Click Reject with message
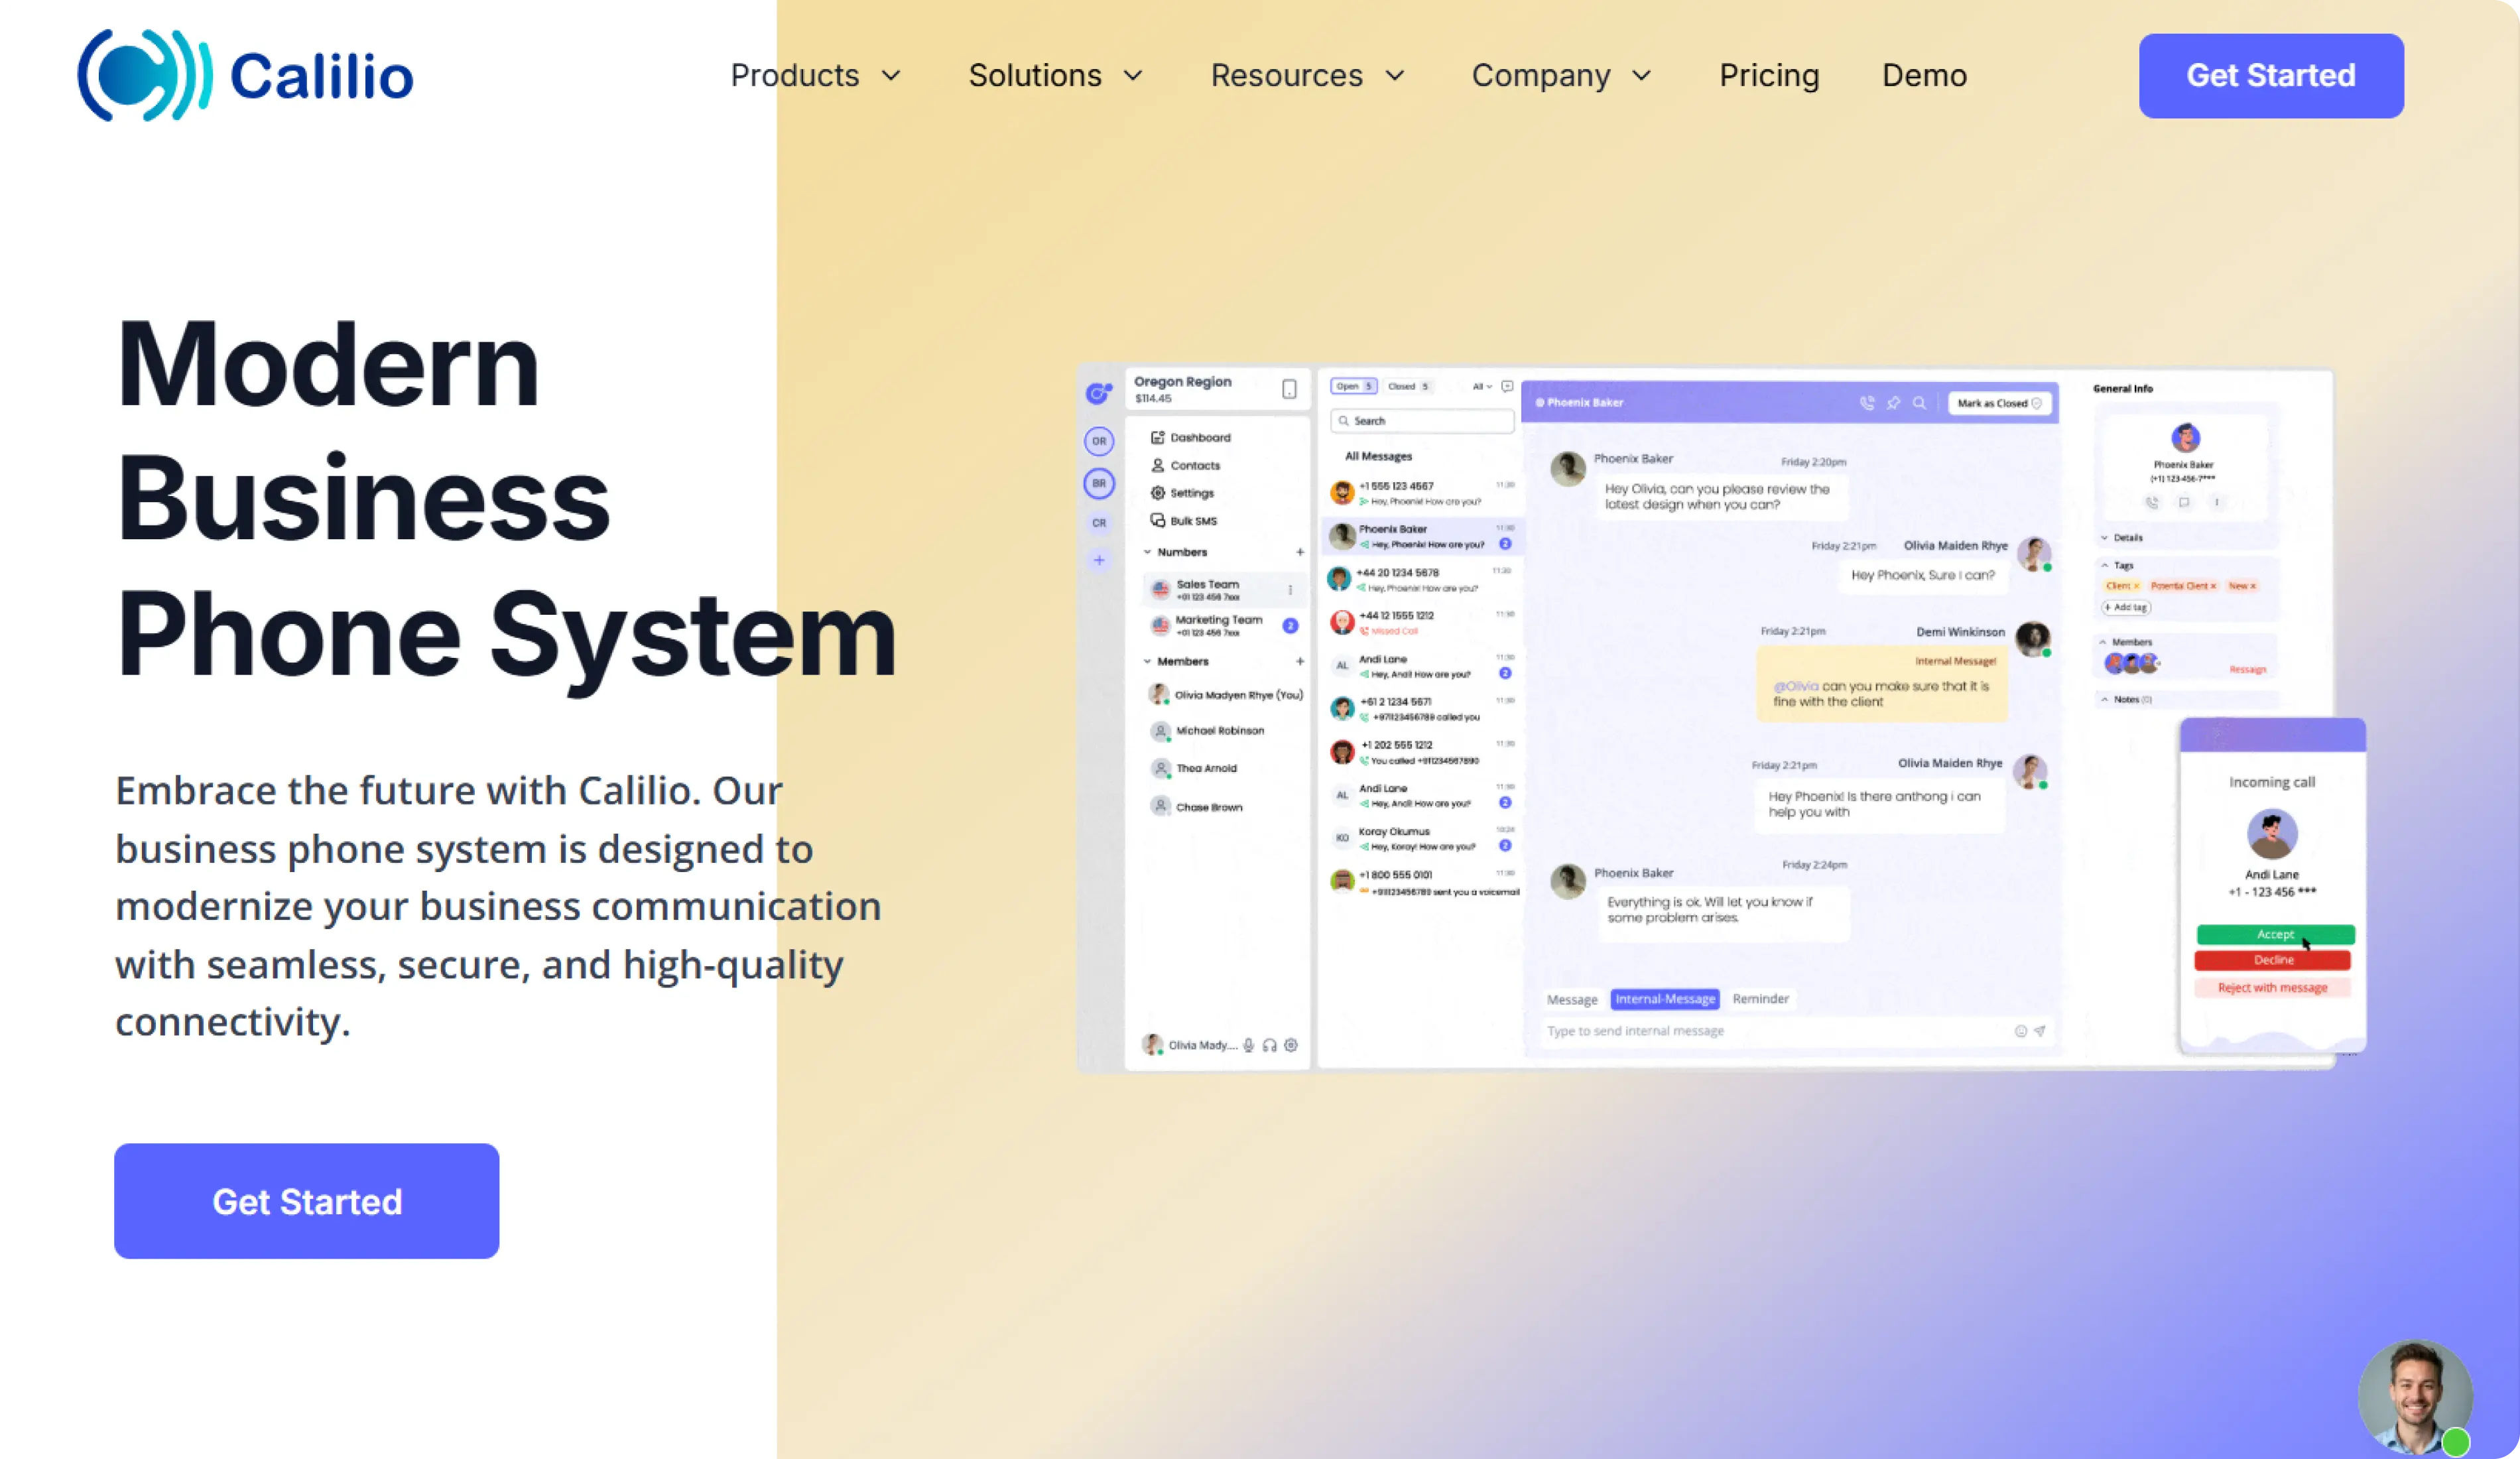This screenshot has width=2520, height=1459. click(2272, 988)
